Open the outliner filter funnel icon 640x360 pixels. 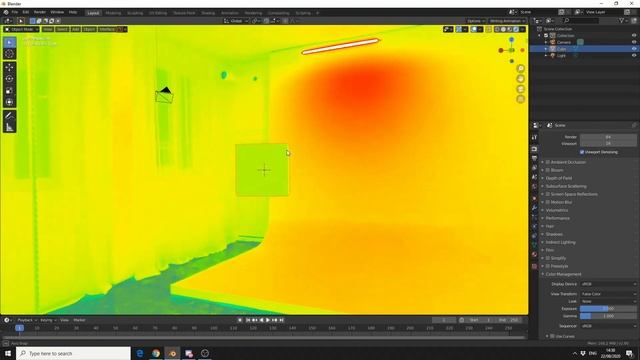click(622, 20)
